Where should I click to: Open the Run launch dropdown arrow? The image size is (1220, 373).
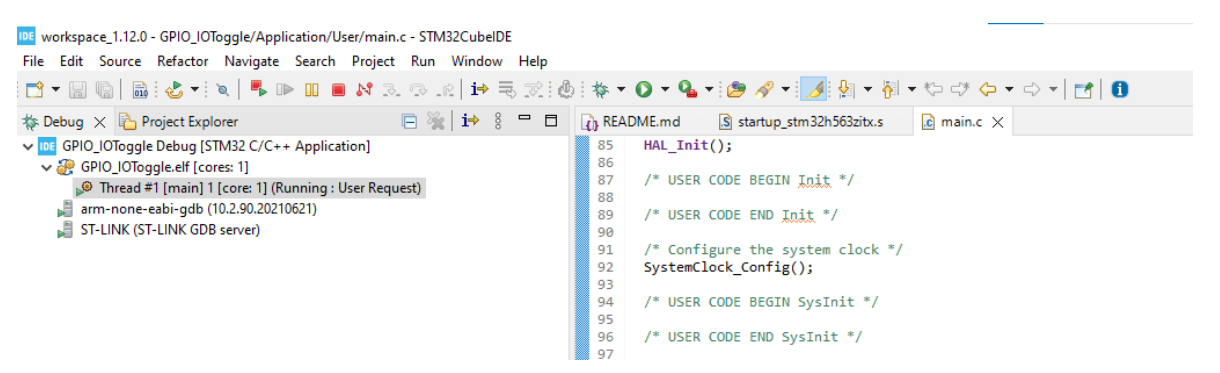[665, 90]
